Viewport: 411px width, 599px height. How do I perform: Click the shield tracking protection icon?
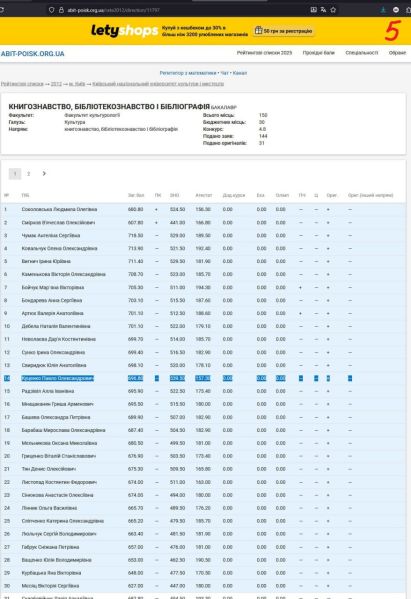52,10
